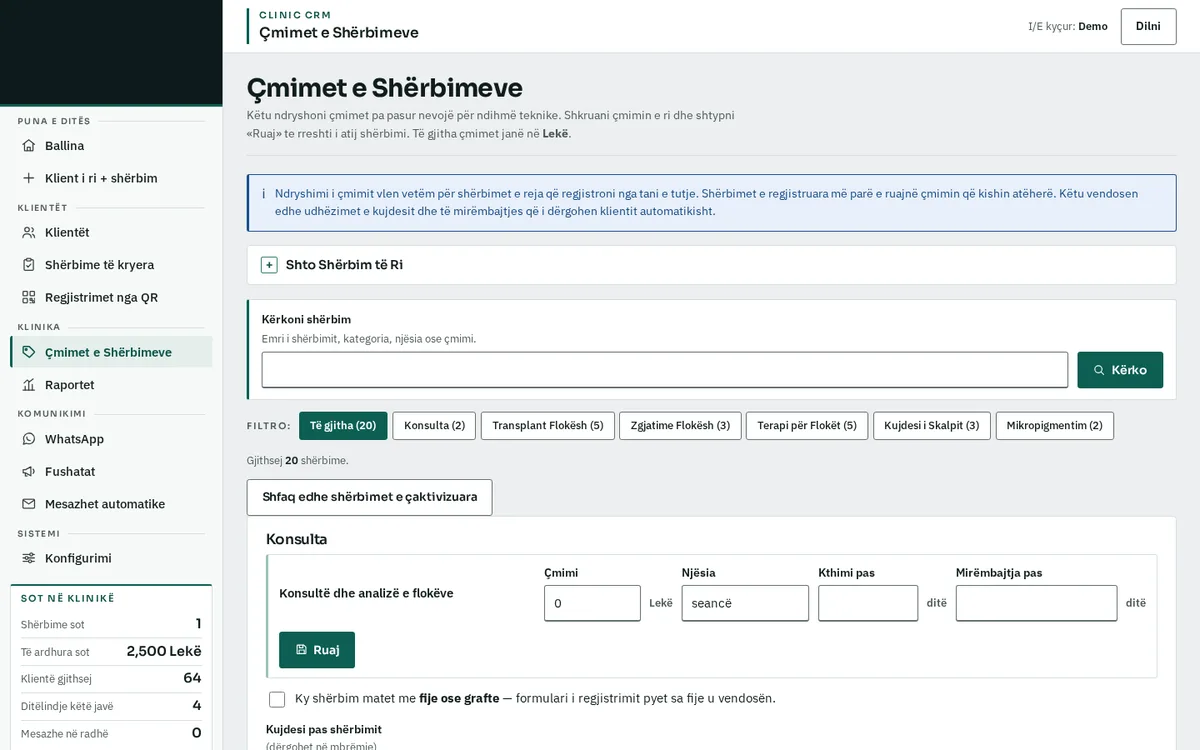Click price tag icon beside Çmimet e Shërbimeve
This screenshot has width=1200, height=750.
[28, 352]
